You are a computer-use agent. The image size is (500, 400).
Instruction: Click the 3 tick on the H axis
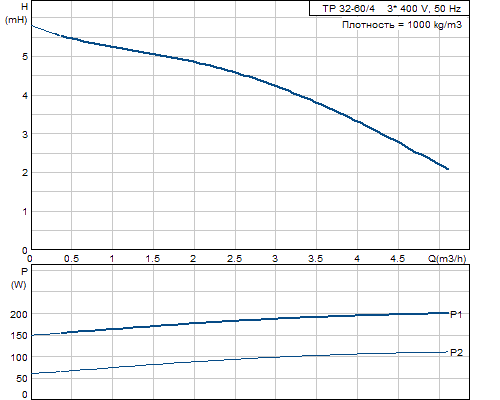click(x=25, y=134)
